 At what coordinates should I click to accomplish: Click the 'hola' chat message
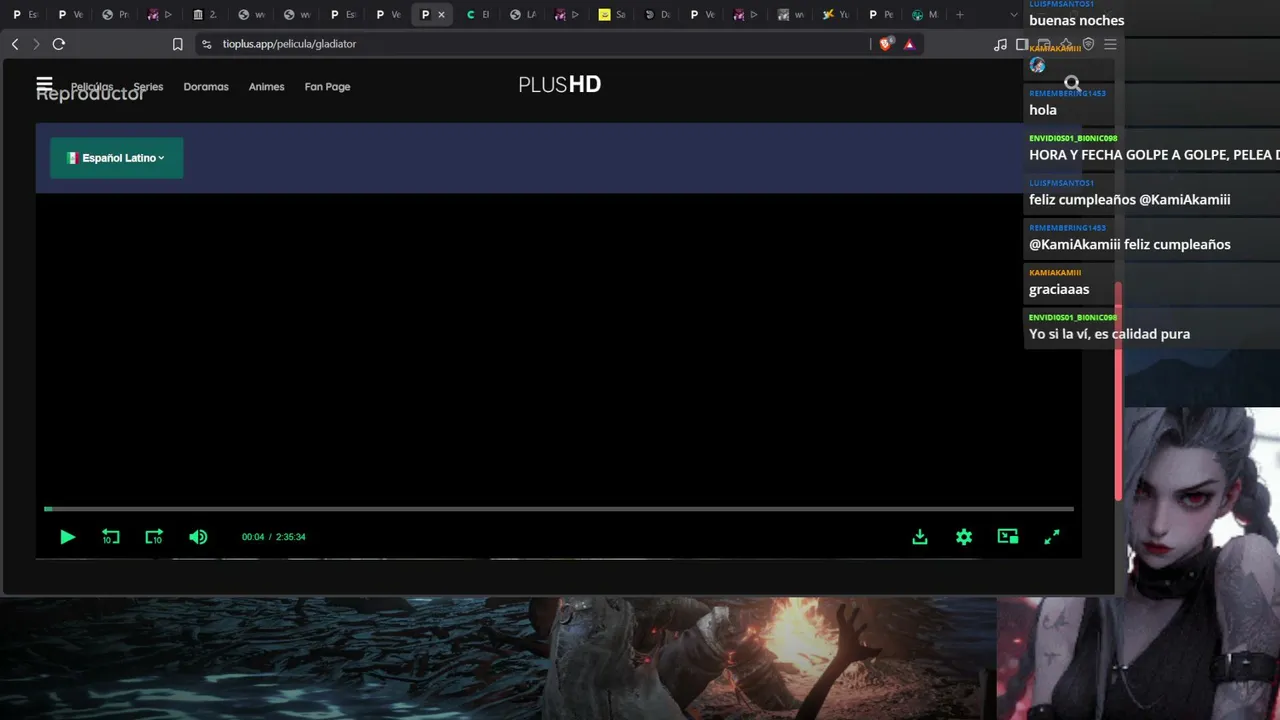tap(1043, 110)
